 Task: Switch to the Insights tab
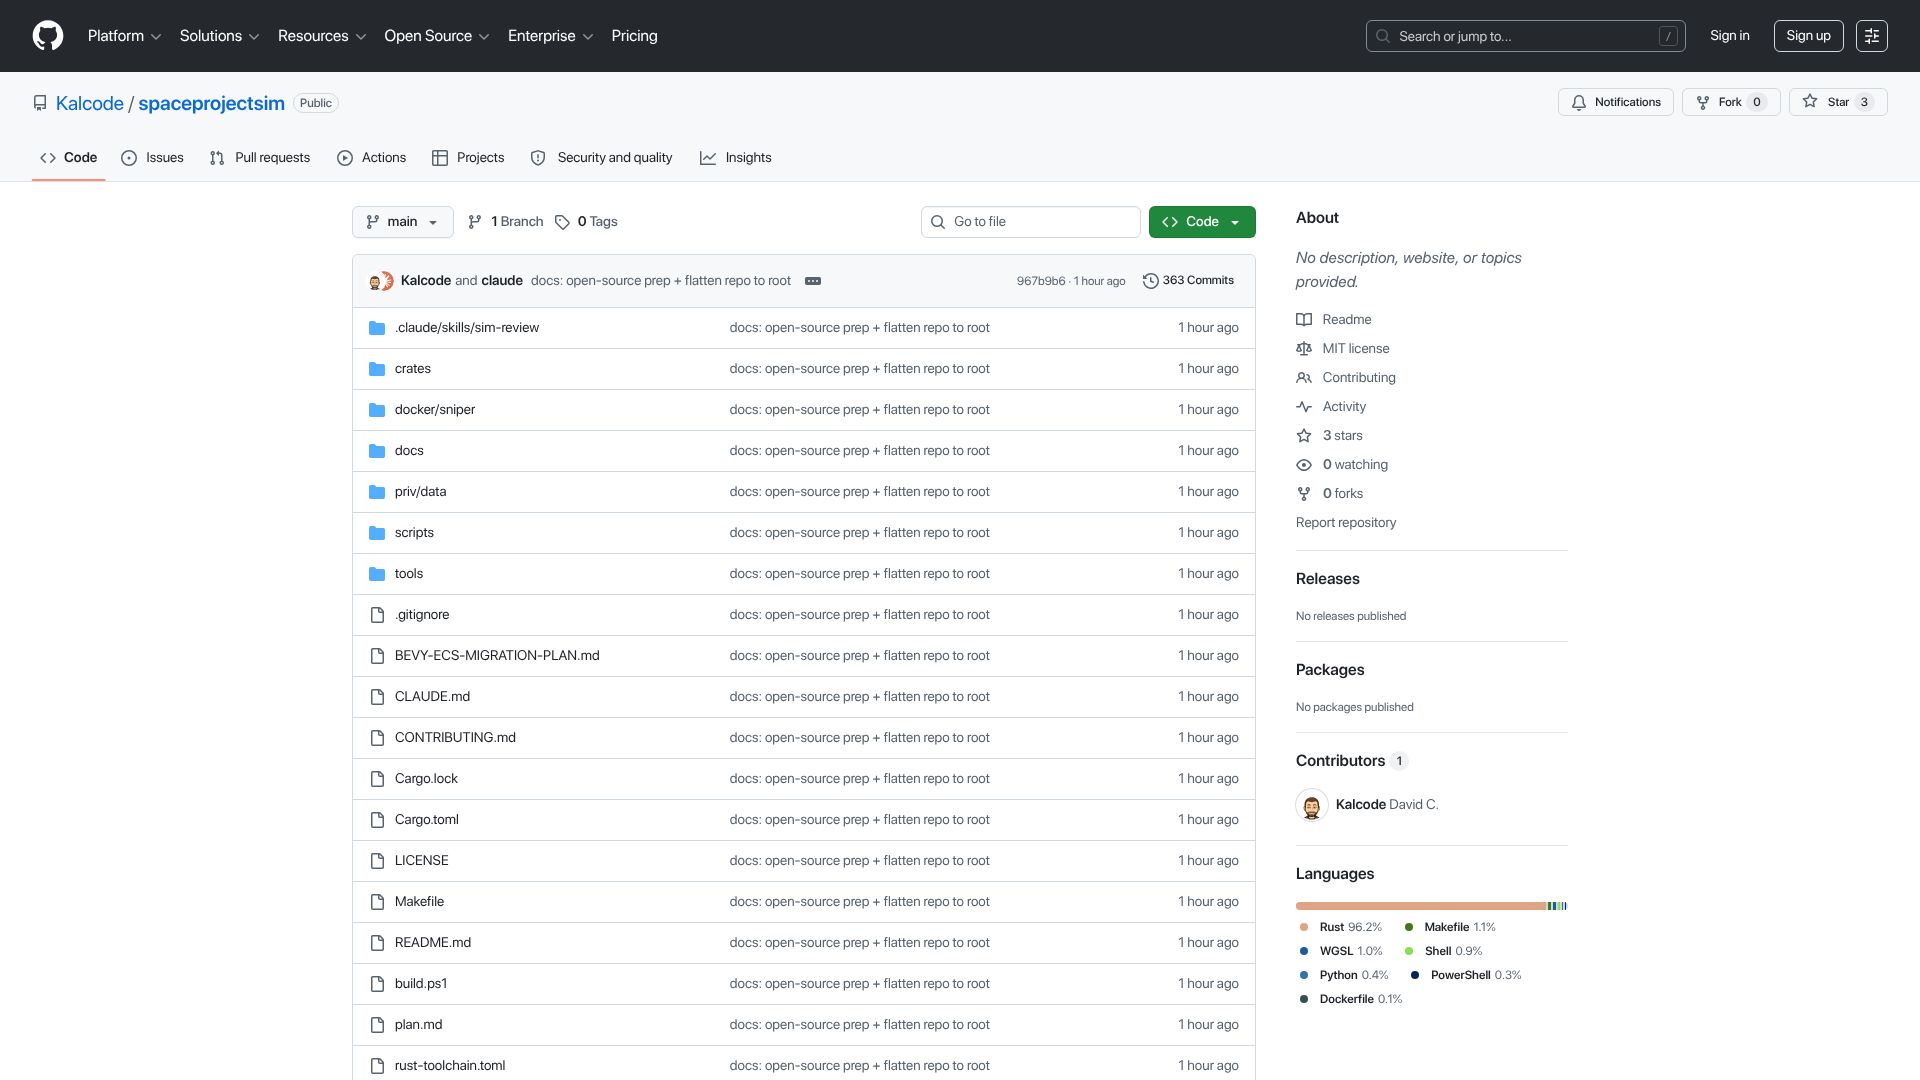point(736,158)
